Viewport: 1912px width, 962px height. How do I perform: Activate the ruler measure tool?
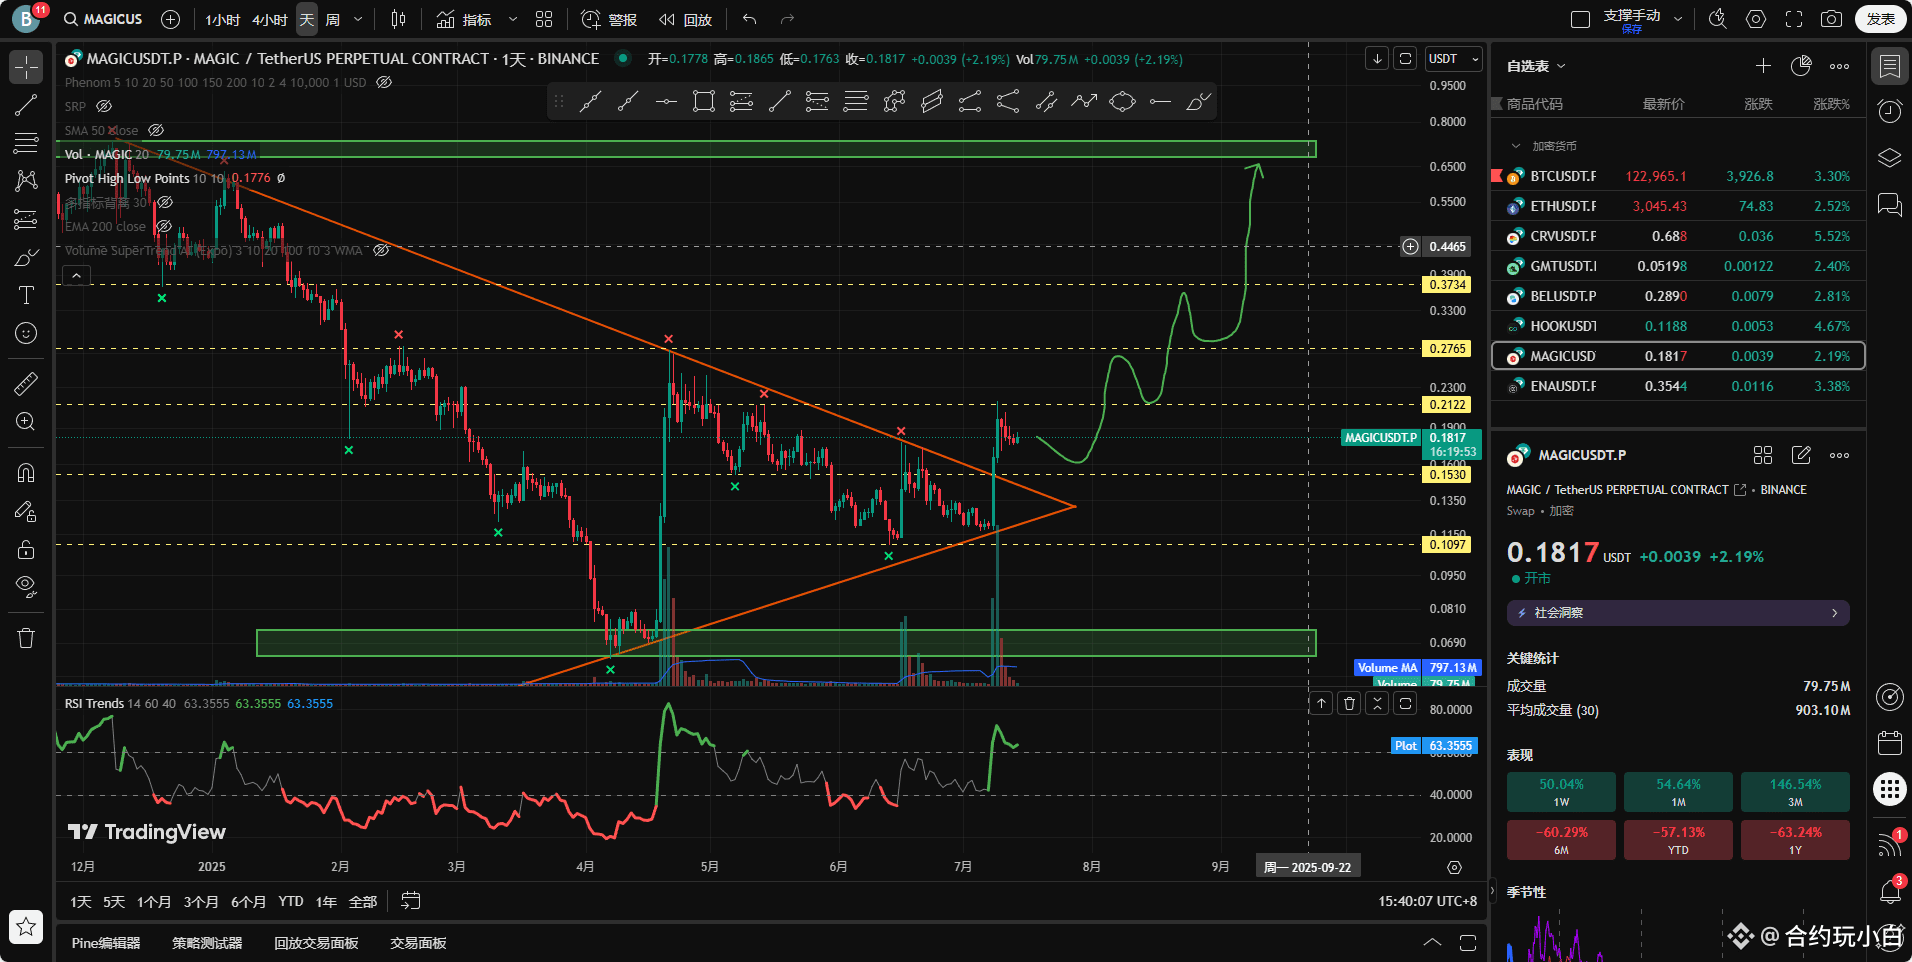click(26, 383)
